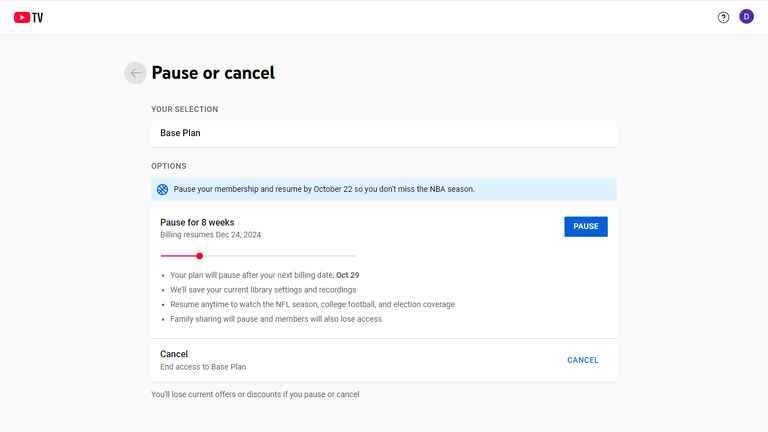Click the NBA season pause banner text
Viewport: 768px width, 432px height.
coord(324,189)
